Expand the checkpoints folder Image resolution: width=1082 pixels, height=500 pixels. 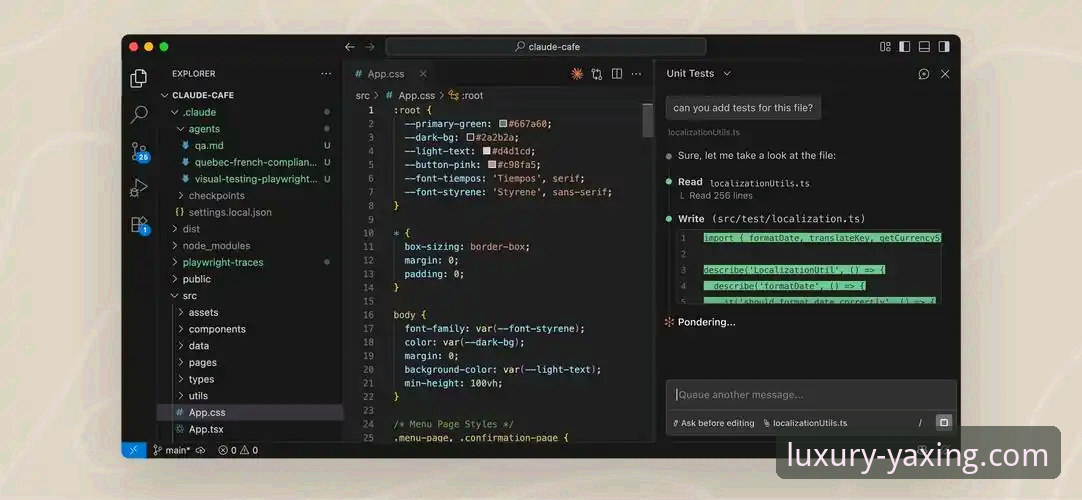[217, 196]
